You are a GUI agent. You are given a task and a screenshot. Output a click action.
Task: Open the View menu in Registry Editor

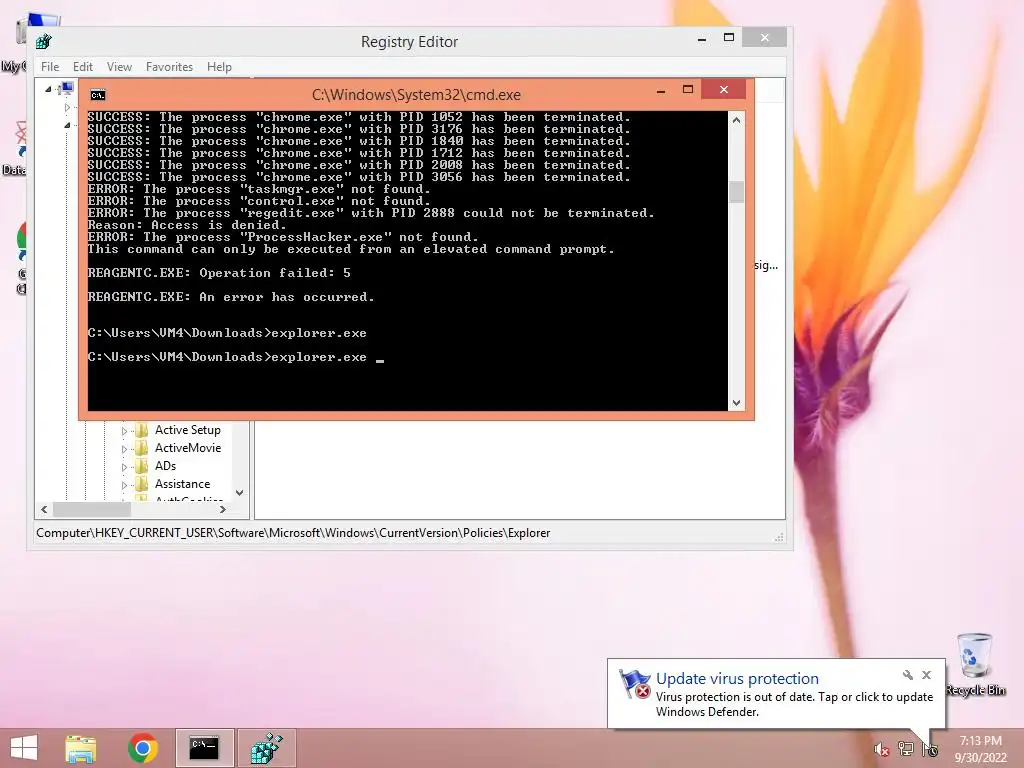(119, 67)
